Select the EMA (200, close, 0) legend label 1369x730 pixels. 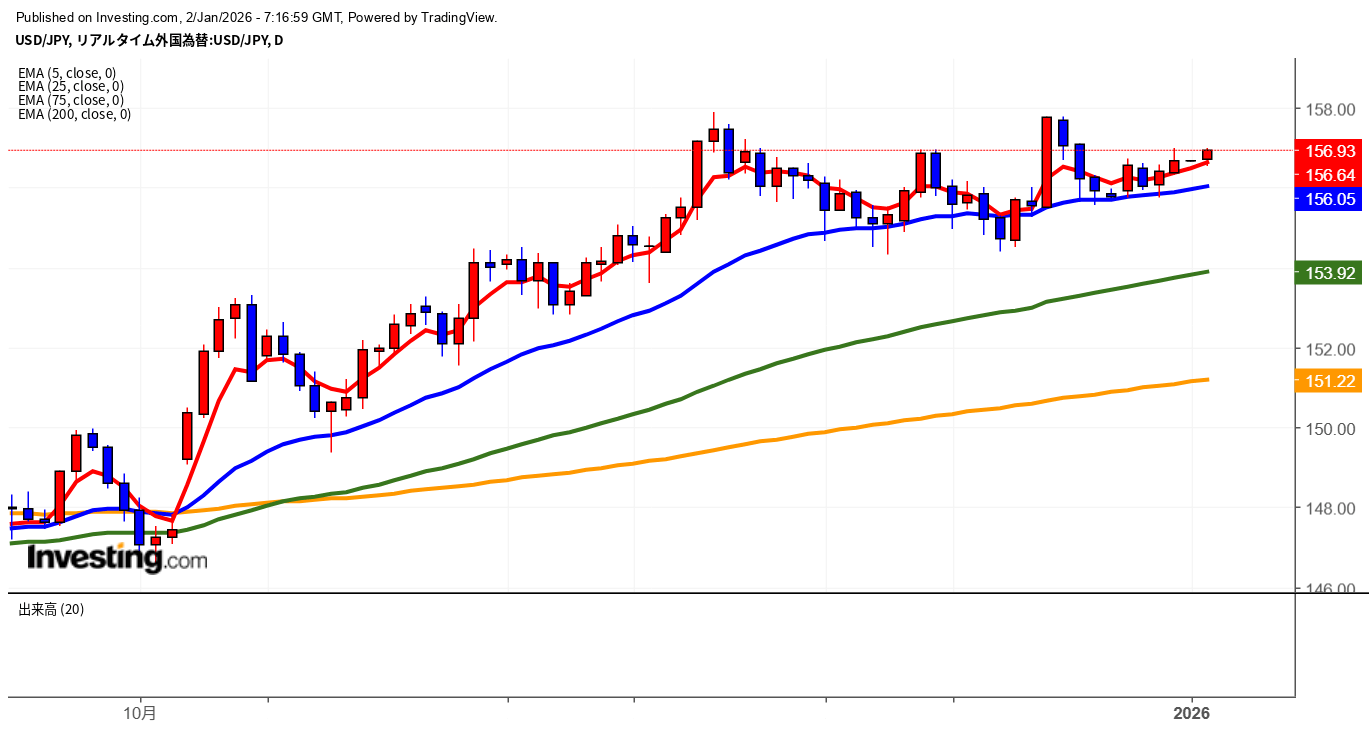pyautogui.click(x=74, y=114)
